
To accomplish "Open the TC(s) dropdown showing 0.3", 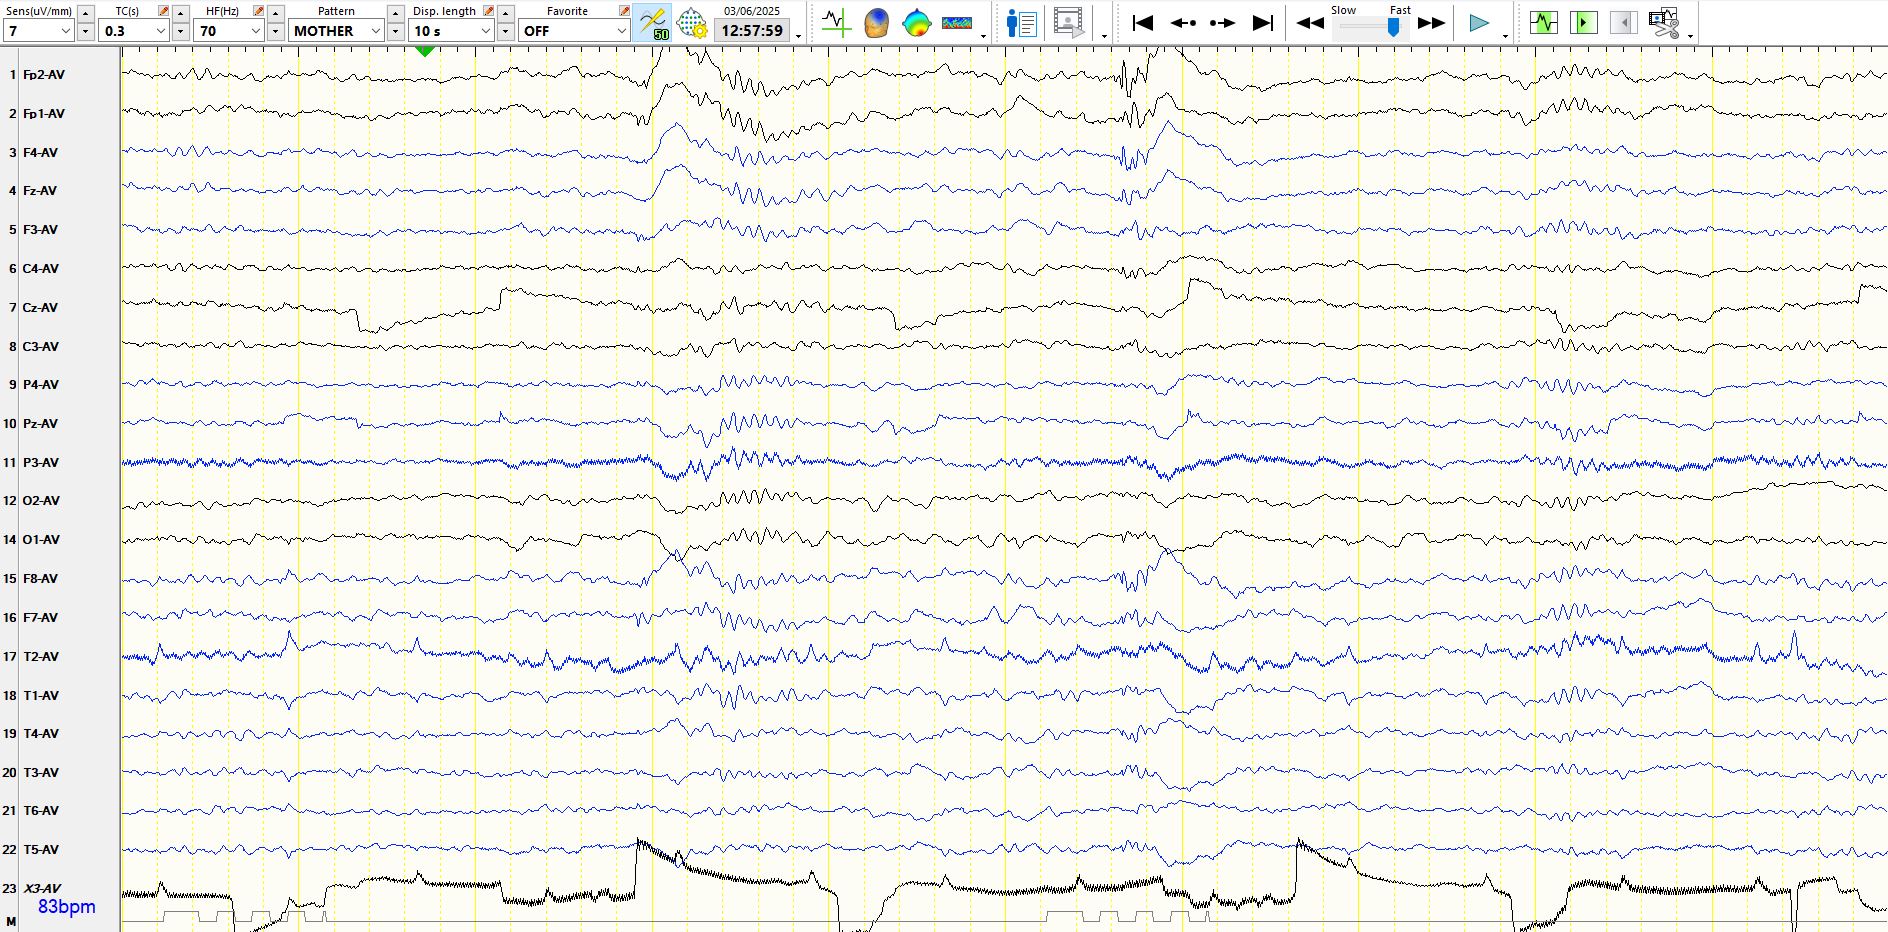I will 133,31.
